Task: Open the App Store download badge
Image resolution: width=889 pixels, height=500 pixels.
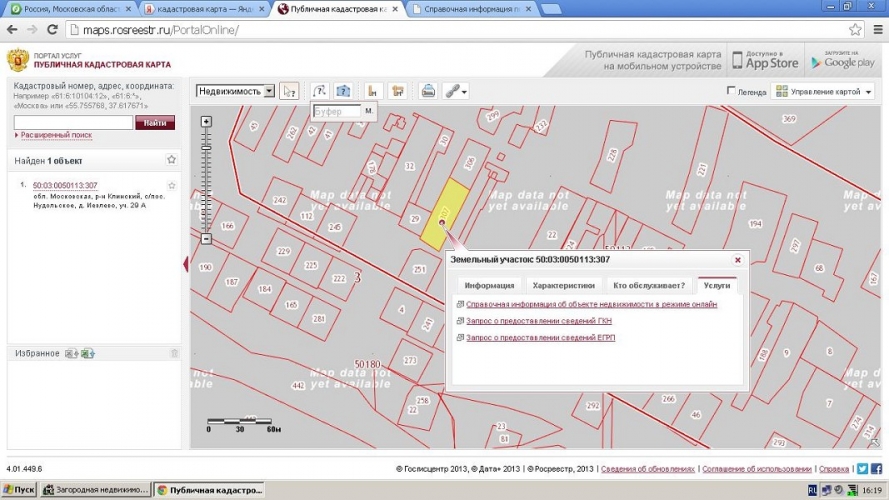Action: coord(765,60)
